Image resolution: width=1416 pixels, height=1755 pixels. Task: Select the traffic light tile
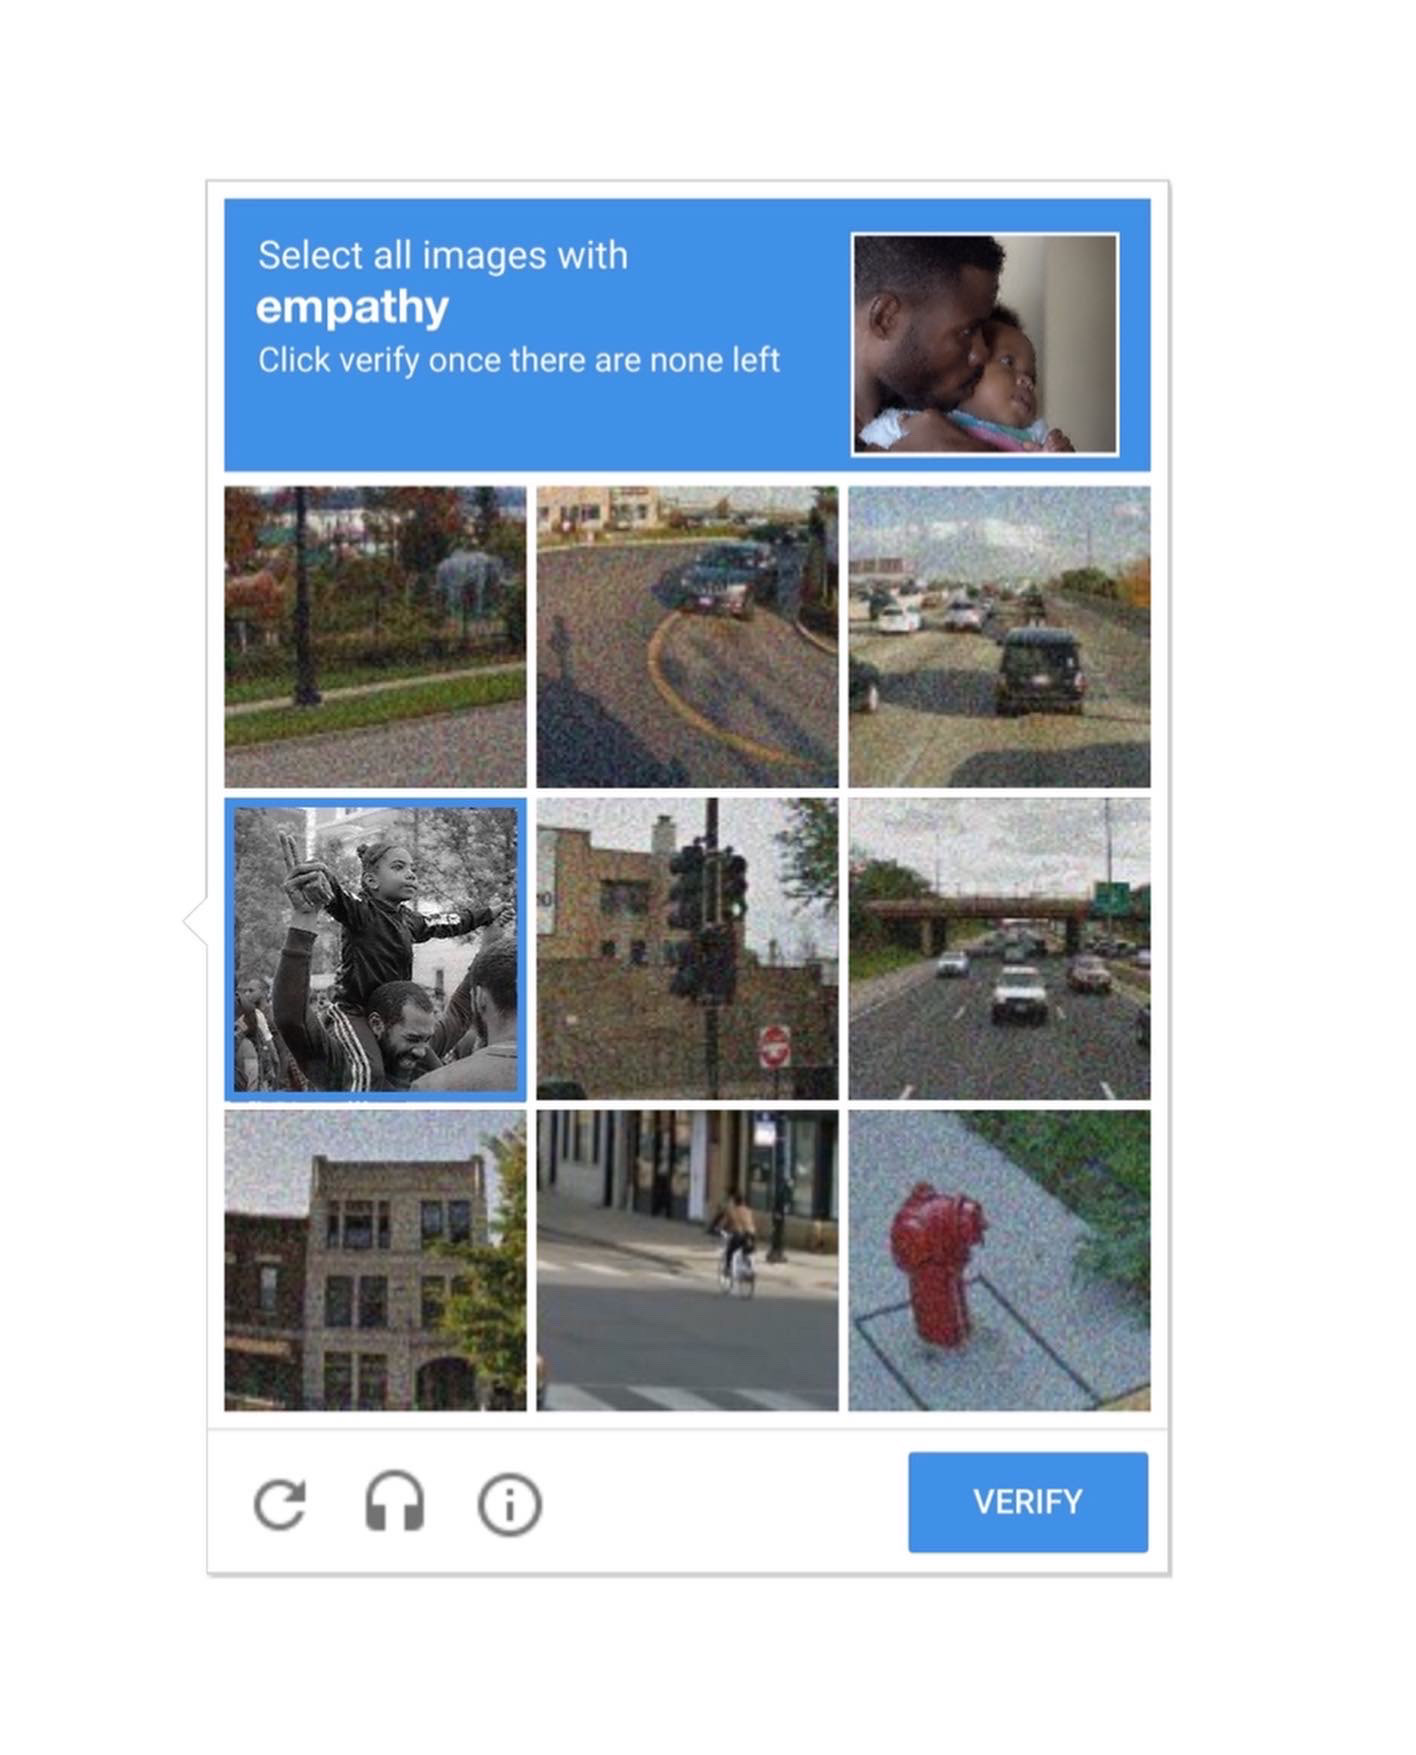687,949
